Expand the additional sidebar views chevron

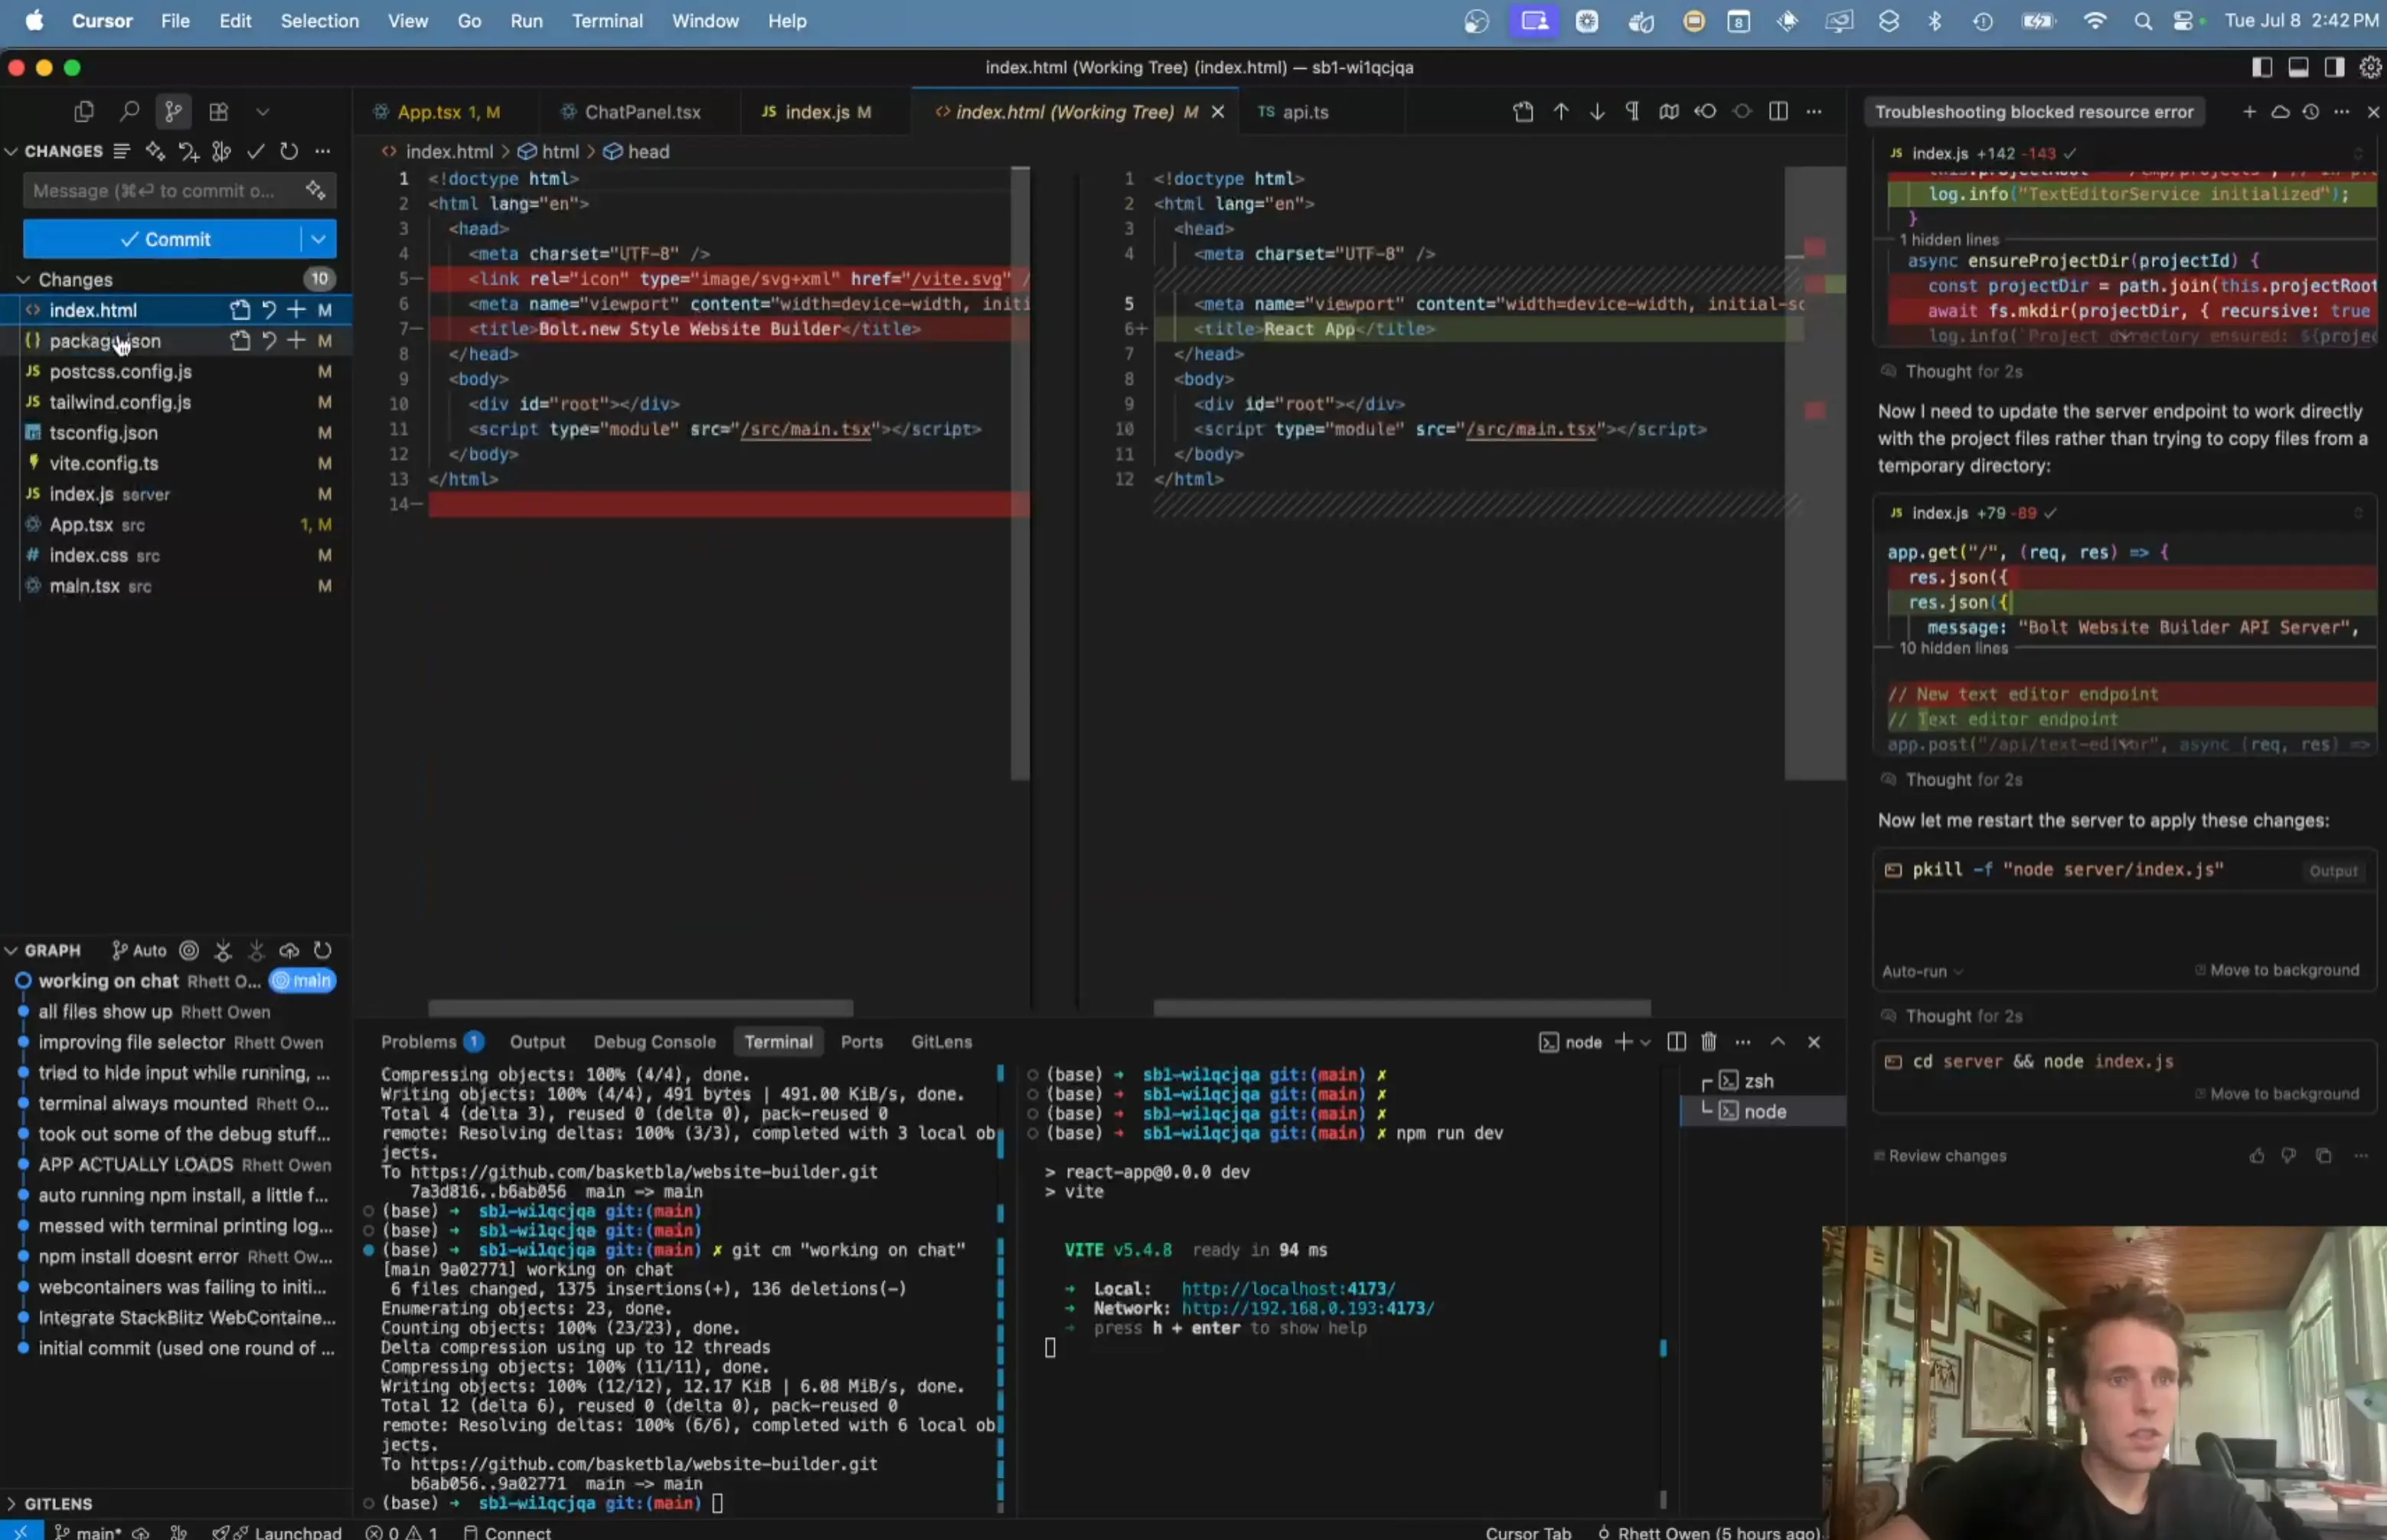(x=263, y=112)
